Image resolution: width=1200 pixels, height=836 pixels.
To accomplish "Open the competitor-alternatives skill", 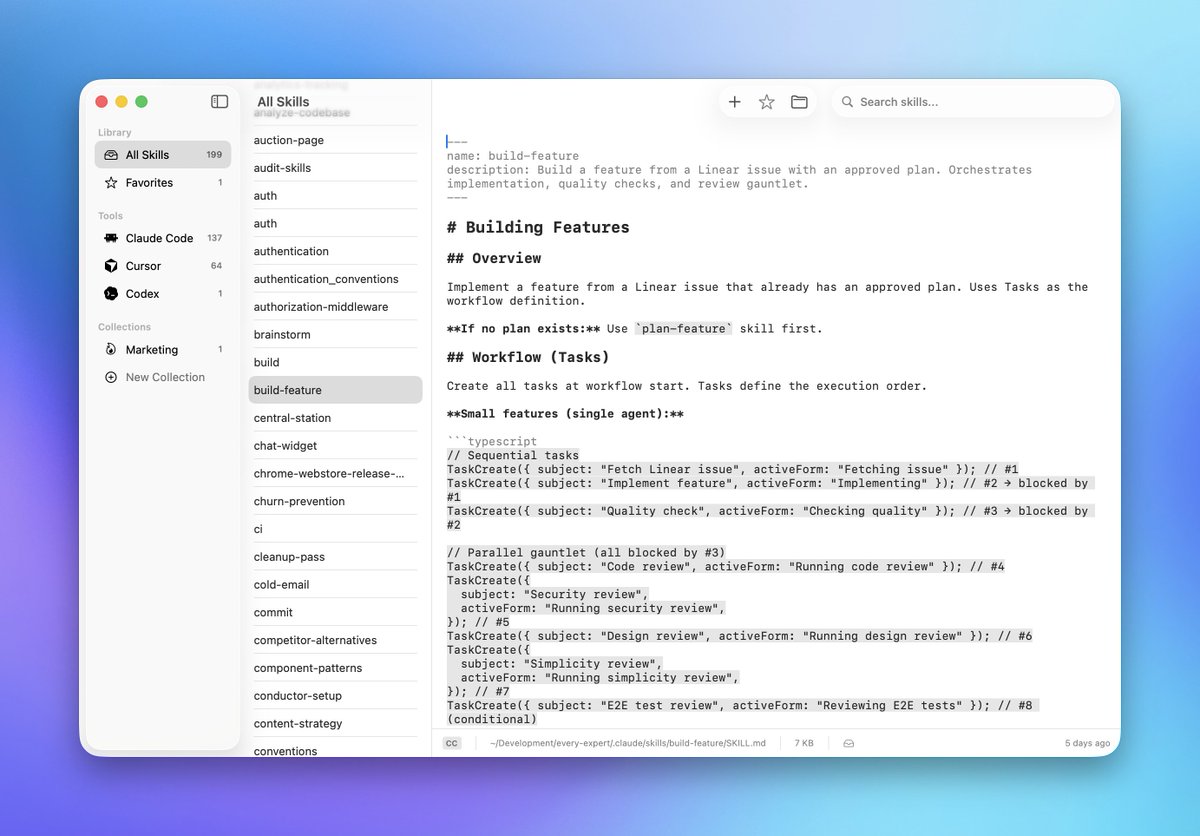I will [x=335, y=640].
